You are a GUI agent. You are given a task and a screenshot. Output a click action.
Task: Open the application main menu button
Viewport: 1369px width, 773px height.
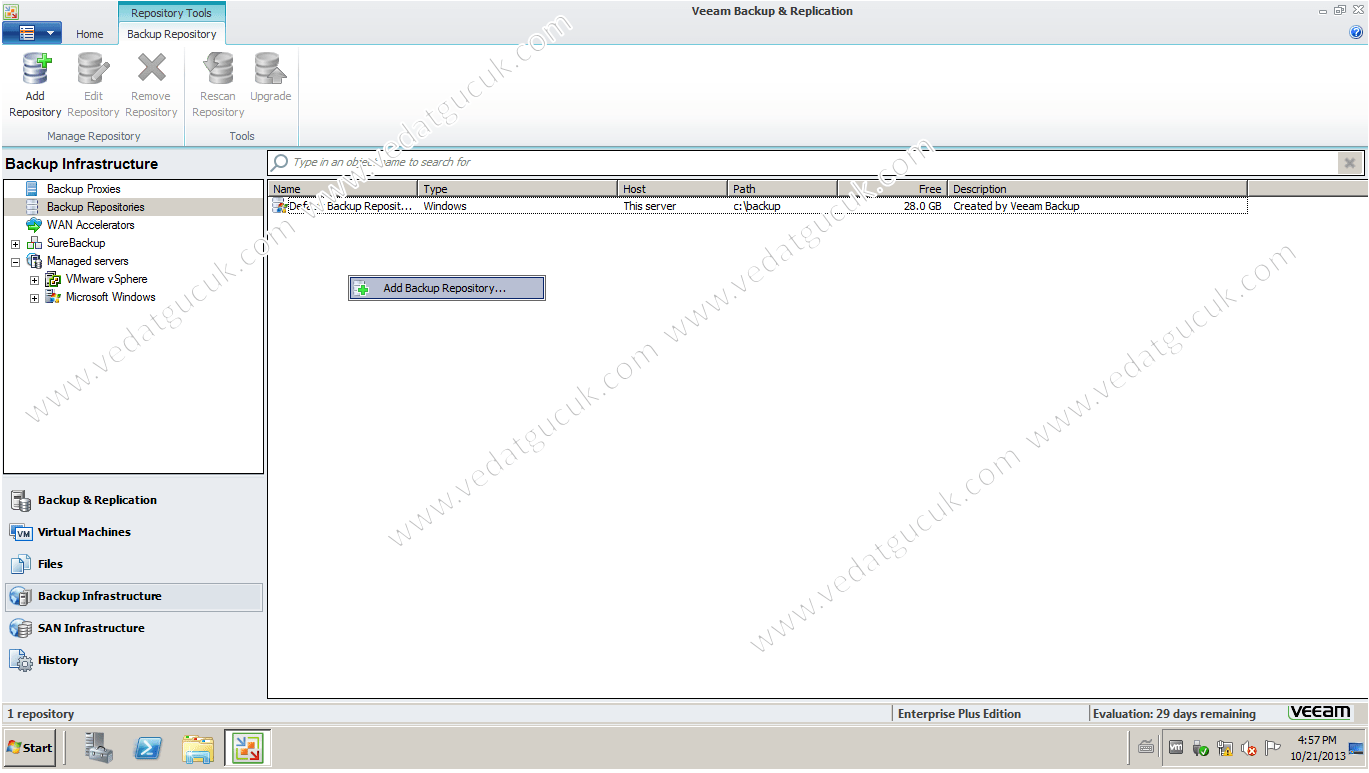(x=32, y=33)
